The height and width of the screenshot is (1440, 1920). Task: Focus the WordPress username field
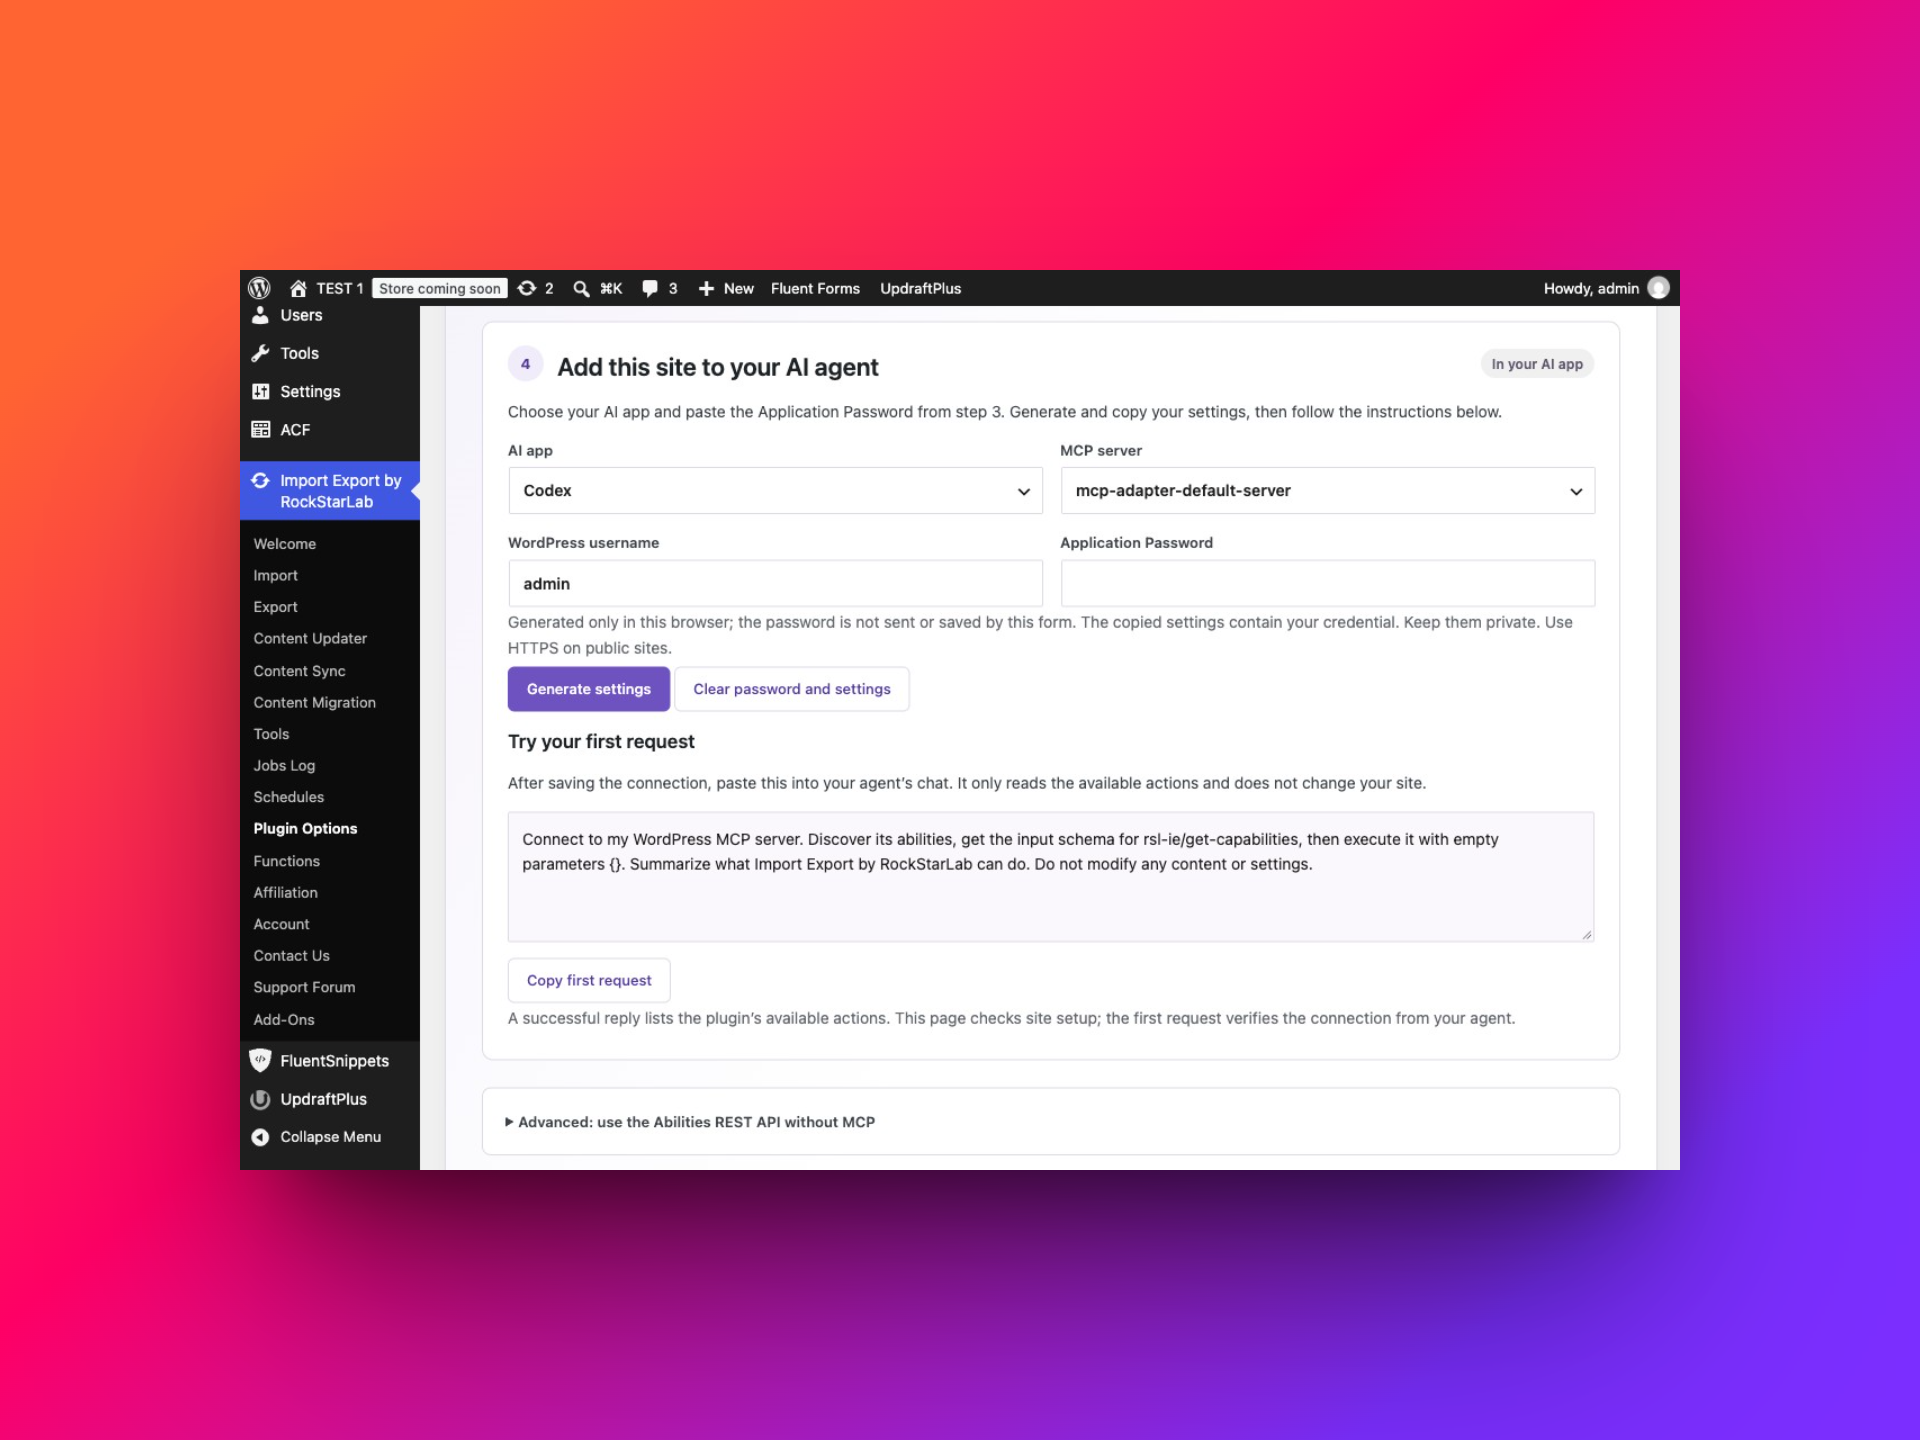click(775, 583)
